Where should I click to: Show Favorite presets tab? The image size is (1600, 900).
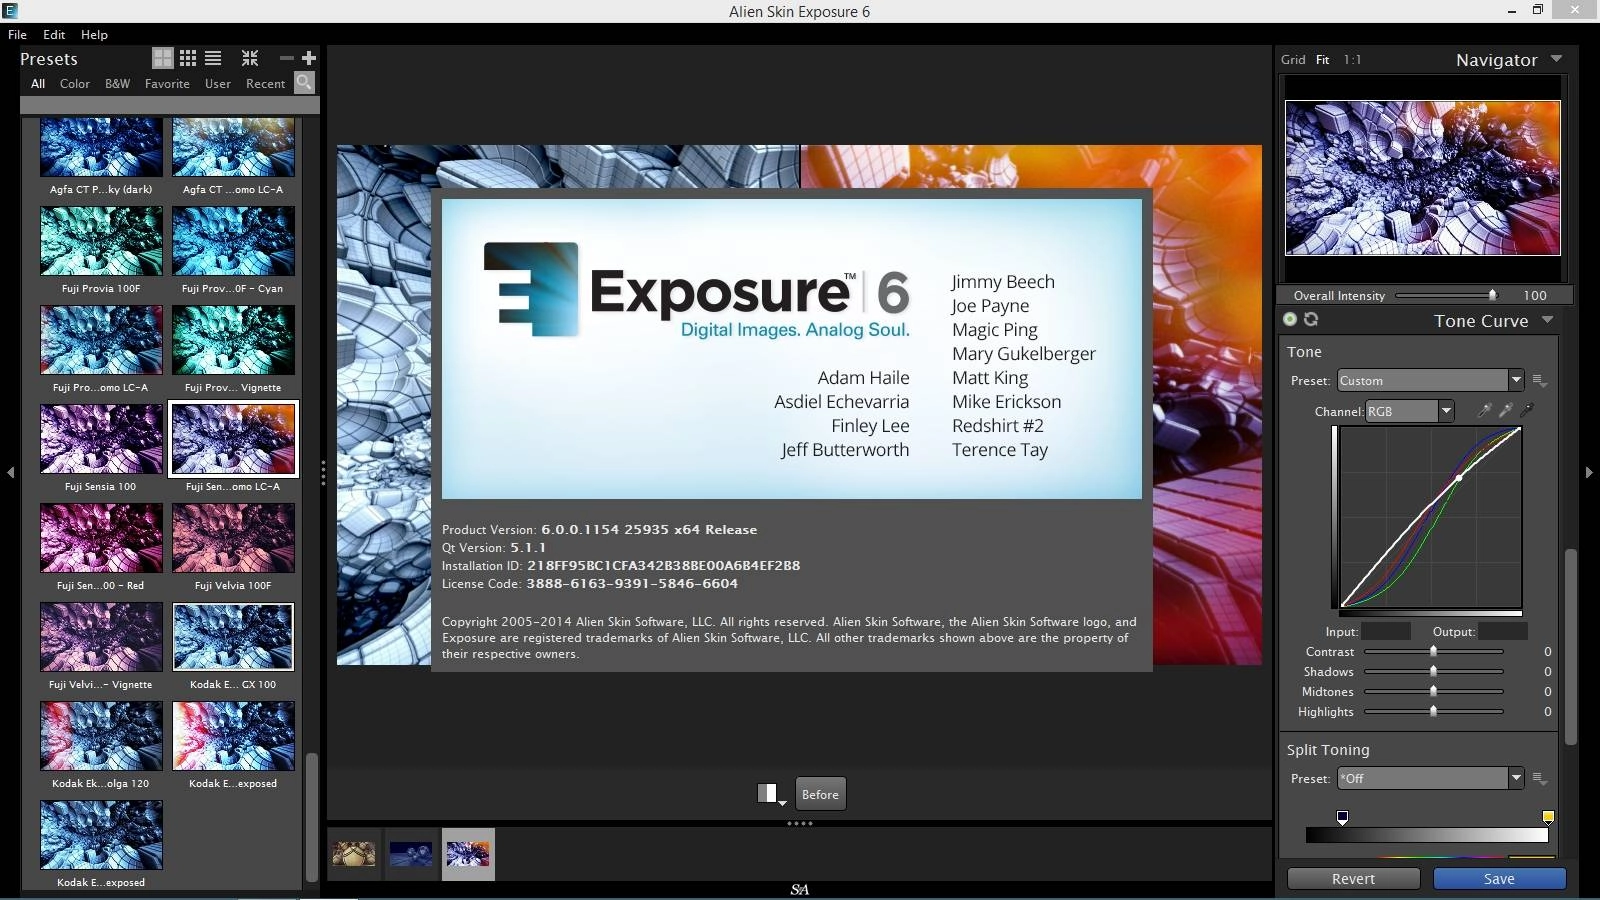coord(167,84)
